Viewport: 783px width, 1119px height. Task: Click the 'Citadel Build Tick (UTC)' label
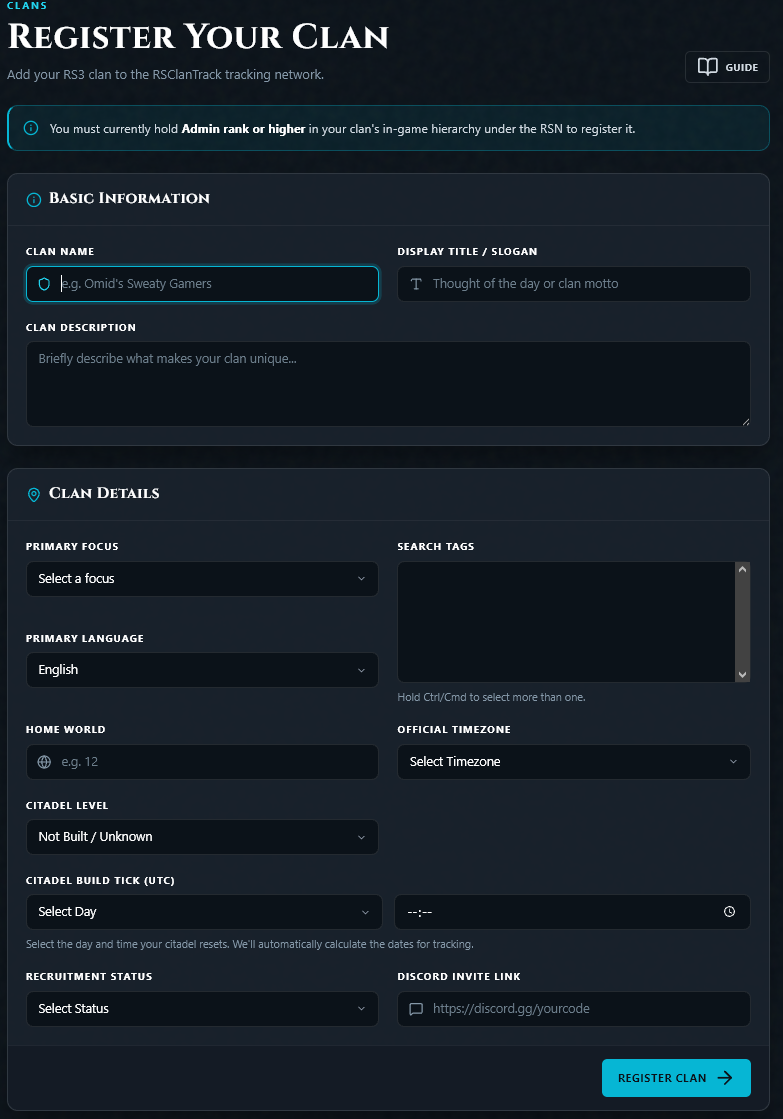(x=100, y=881)
